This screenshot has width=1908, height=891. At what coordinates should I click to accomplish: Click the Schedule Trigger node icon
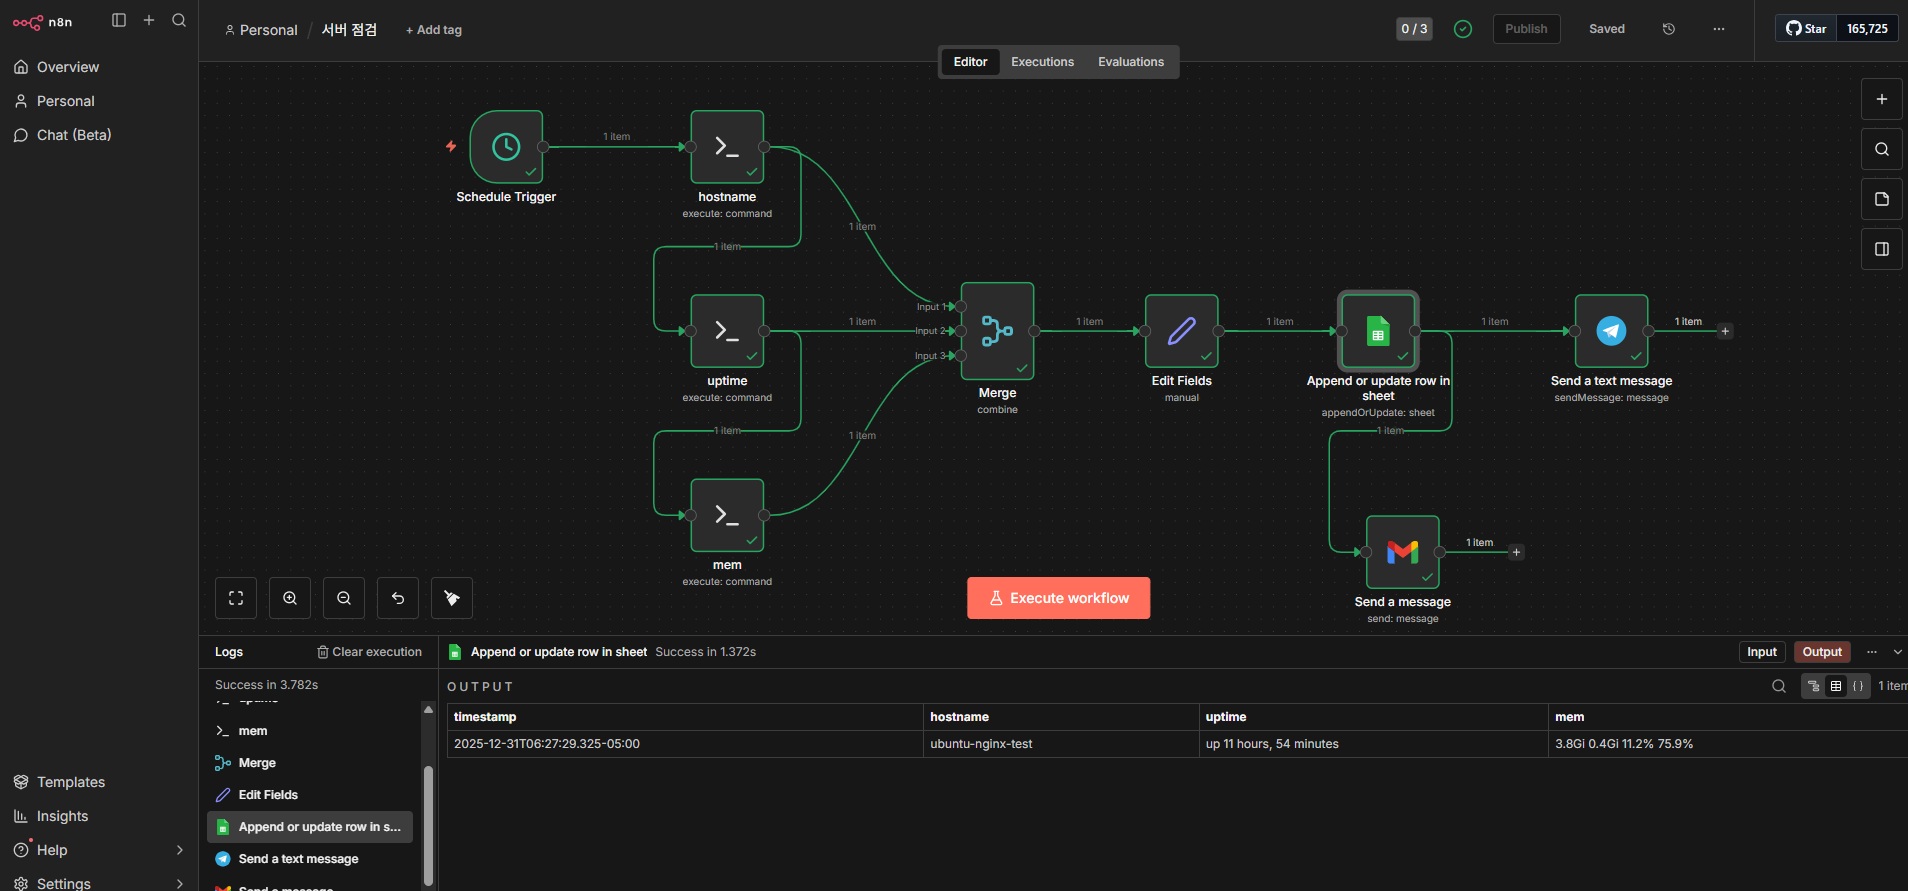(506, 147)
